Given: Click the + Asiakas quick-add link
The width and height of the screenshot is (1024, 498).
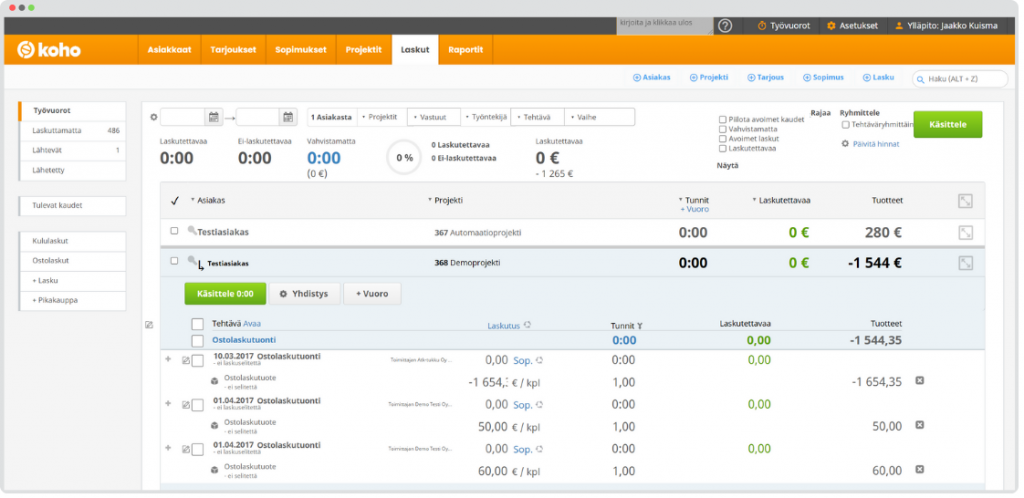Looking at the screenshot, I should 652,77.
